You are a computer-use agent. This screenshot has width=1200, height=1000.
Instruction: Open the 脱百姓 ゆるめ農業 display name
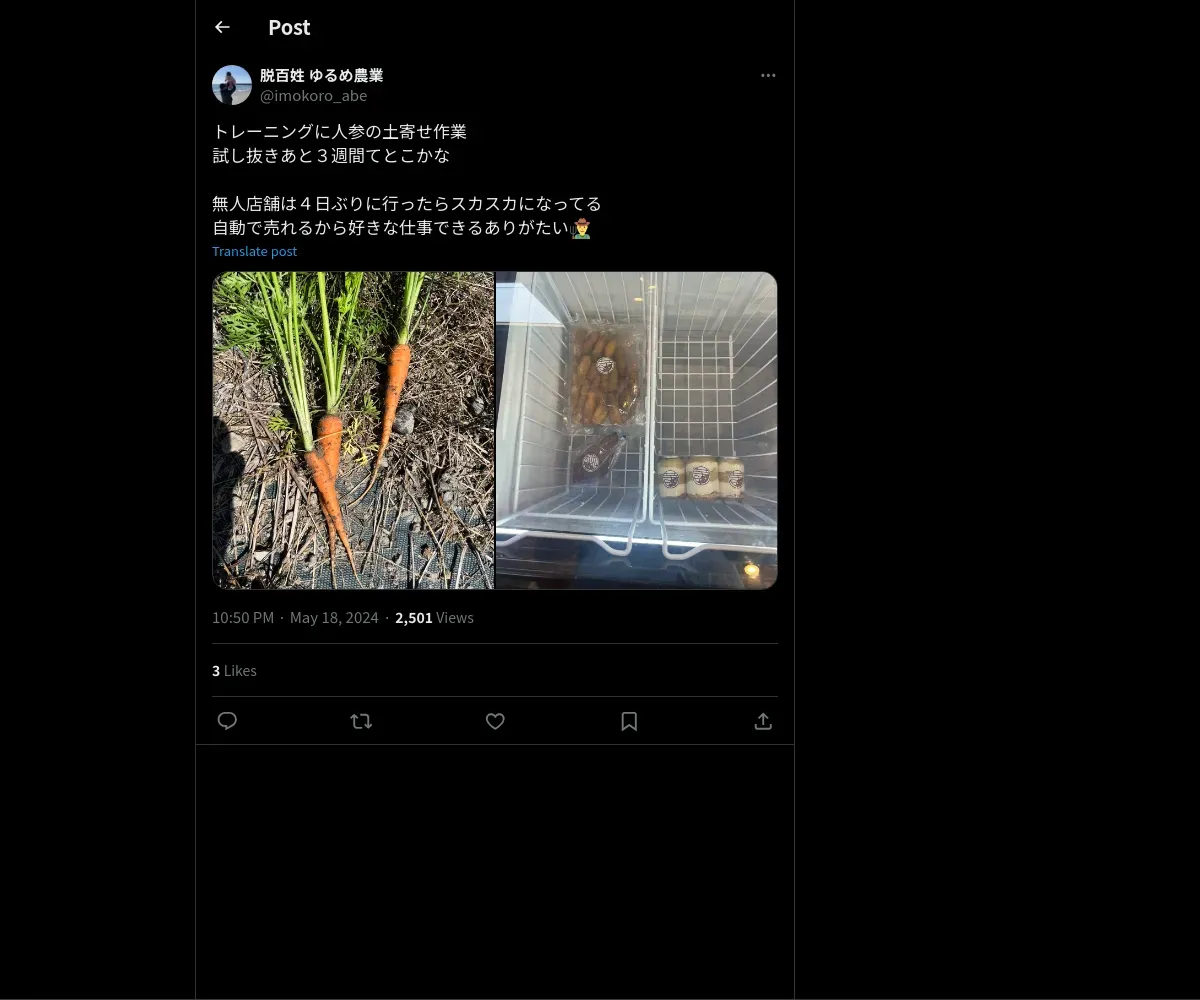[x=321, y=75]
